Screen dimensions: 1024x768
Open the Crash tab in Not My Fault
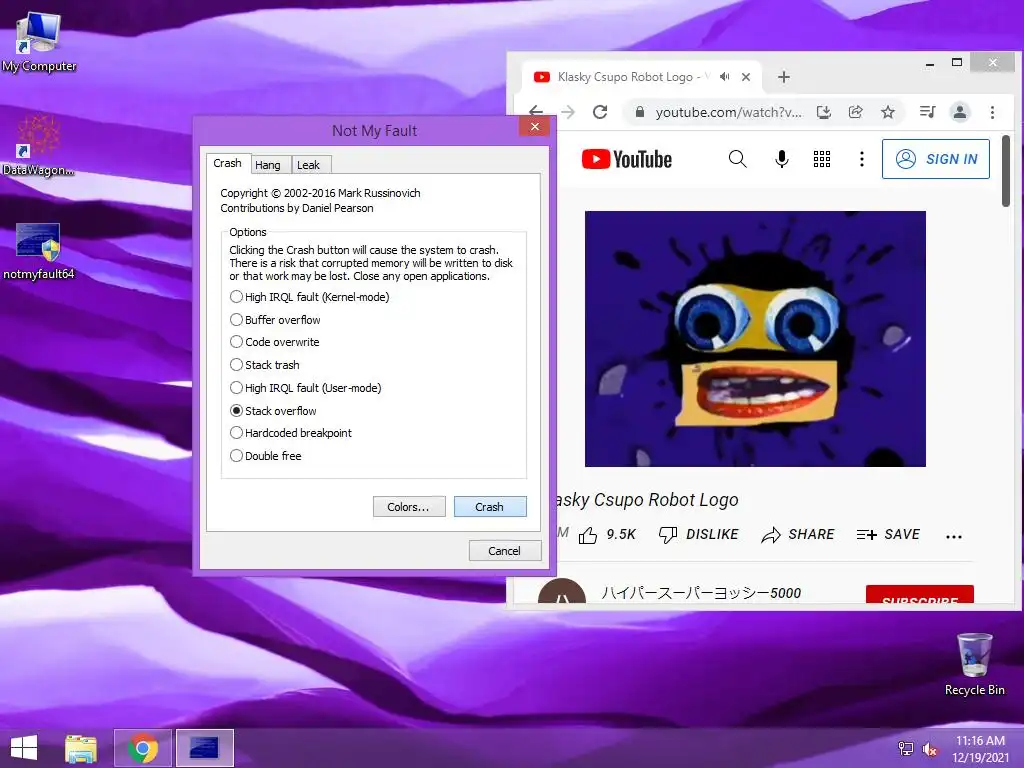[x=227, y=163]
